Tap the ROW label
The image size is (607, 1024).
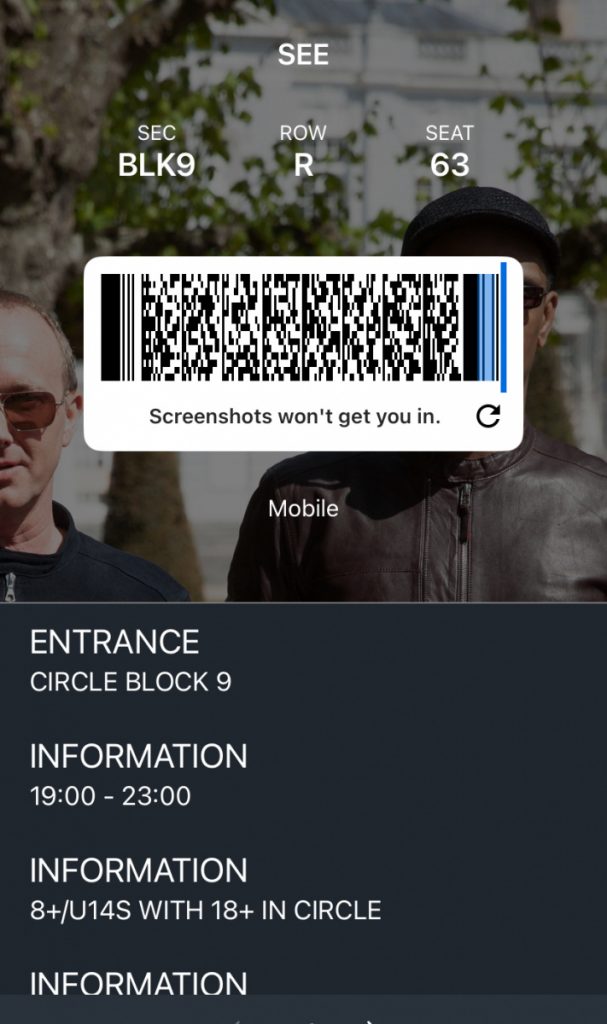[303, 133]
